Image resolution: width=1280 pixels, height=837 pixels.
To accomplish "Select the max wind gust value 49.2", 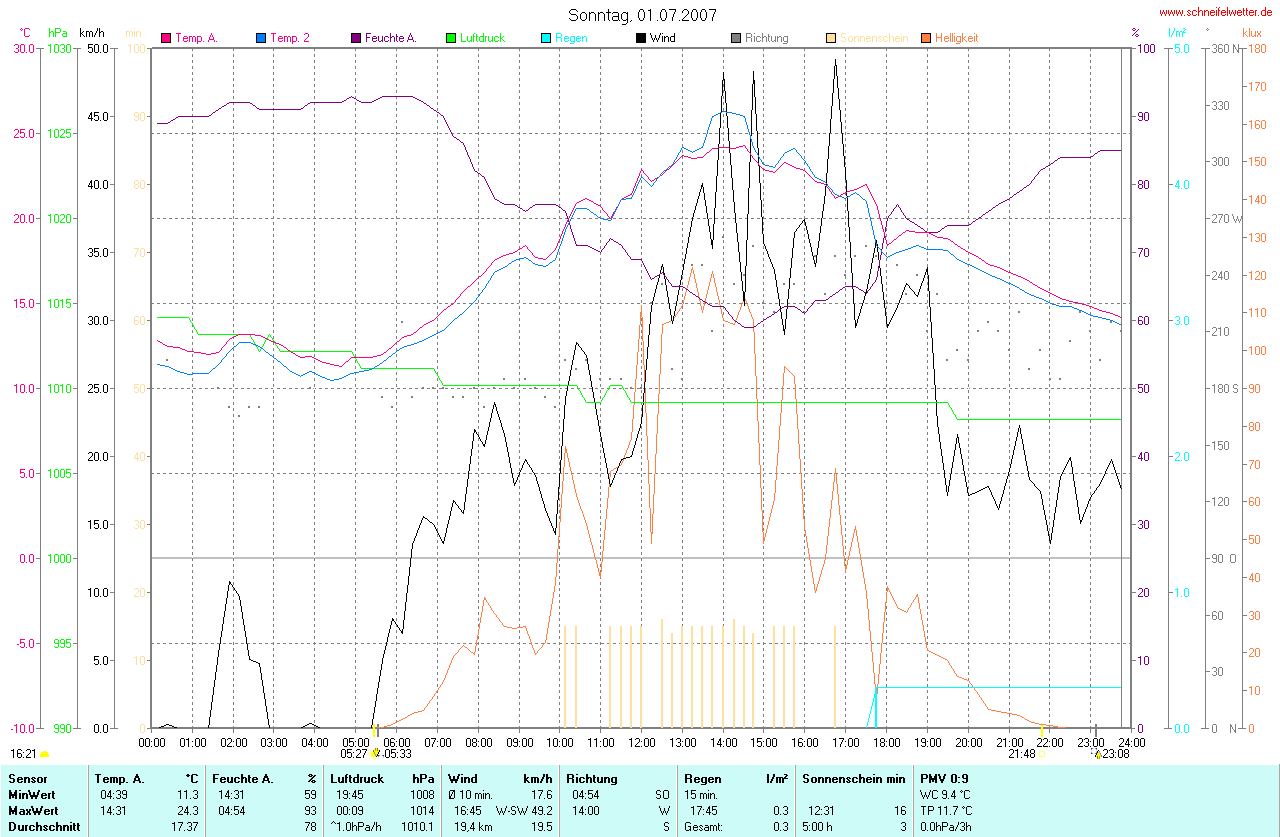I will coord(541,810).
